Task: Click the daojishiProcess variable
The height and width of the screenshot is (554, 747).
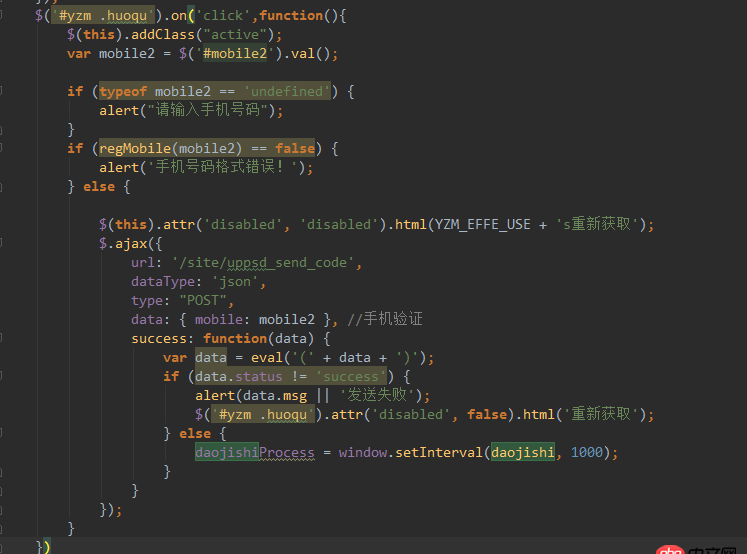Action: click(x=255, y=453)
